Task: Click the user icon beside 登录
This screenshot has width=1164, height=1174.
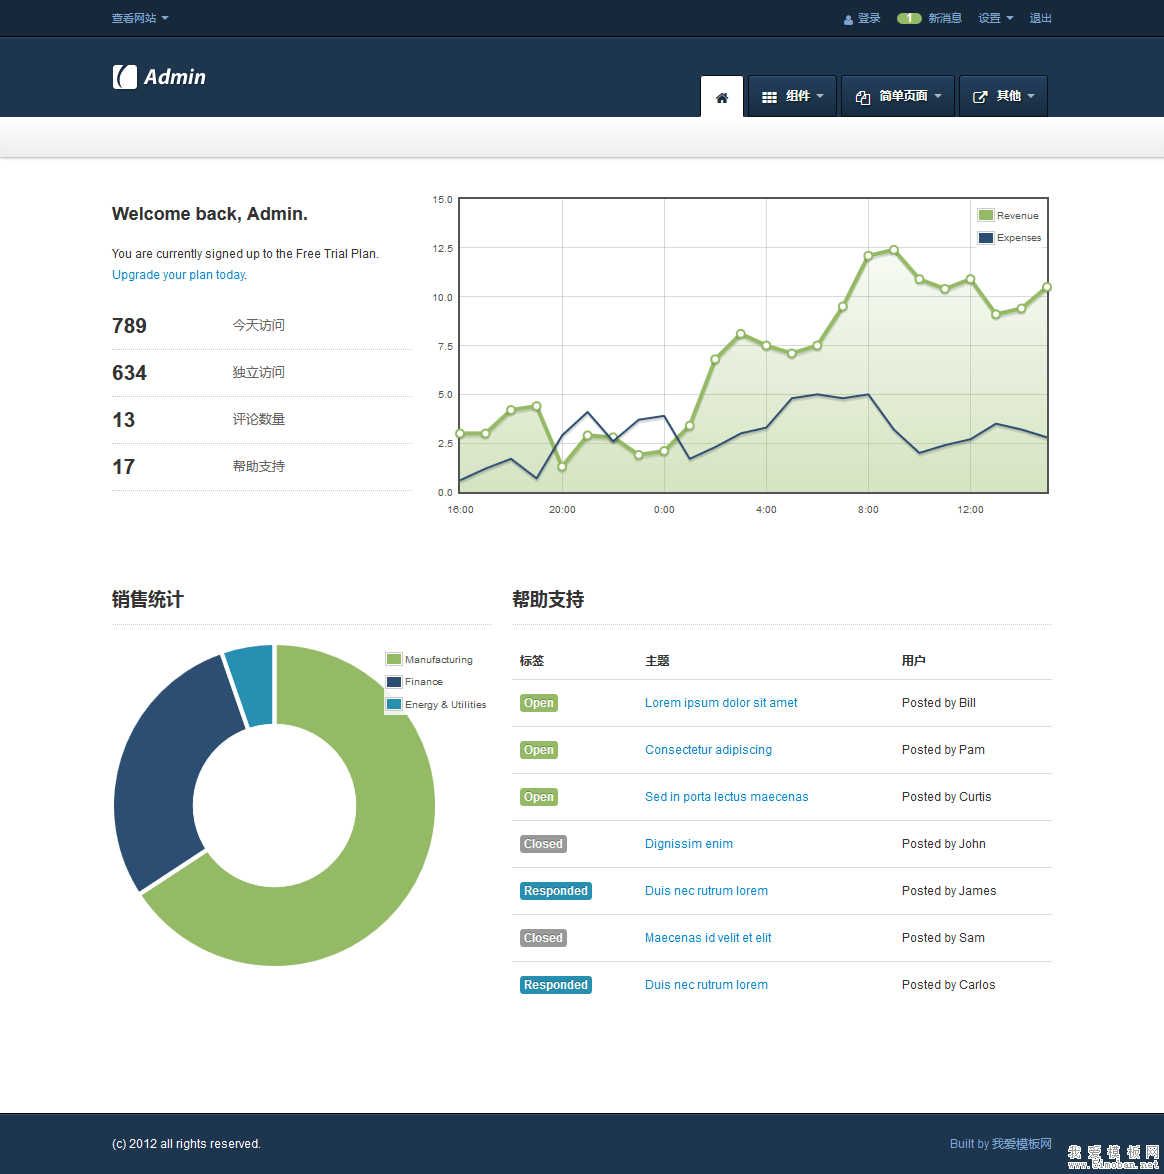Action: tap(849, 19)
